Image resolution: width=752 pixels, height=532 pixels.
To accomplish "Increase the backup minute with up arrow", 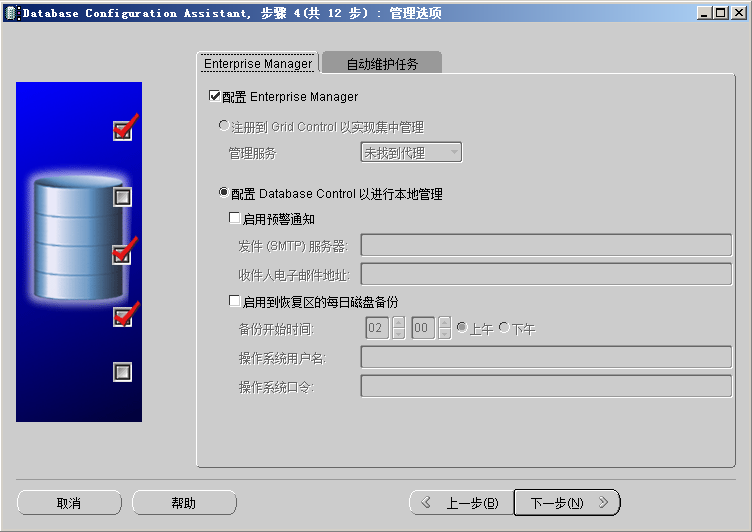I will pyautogui.click(x=445, y=322).
